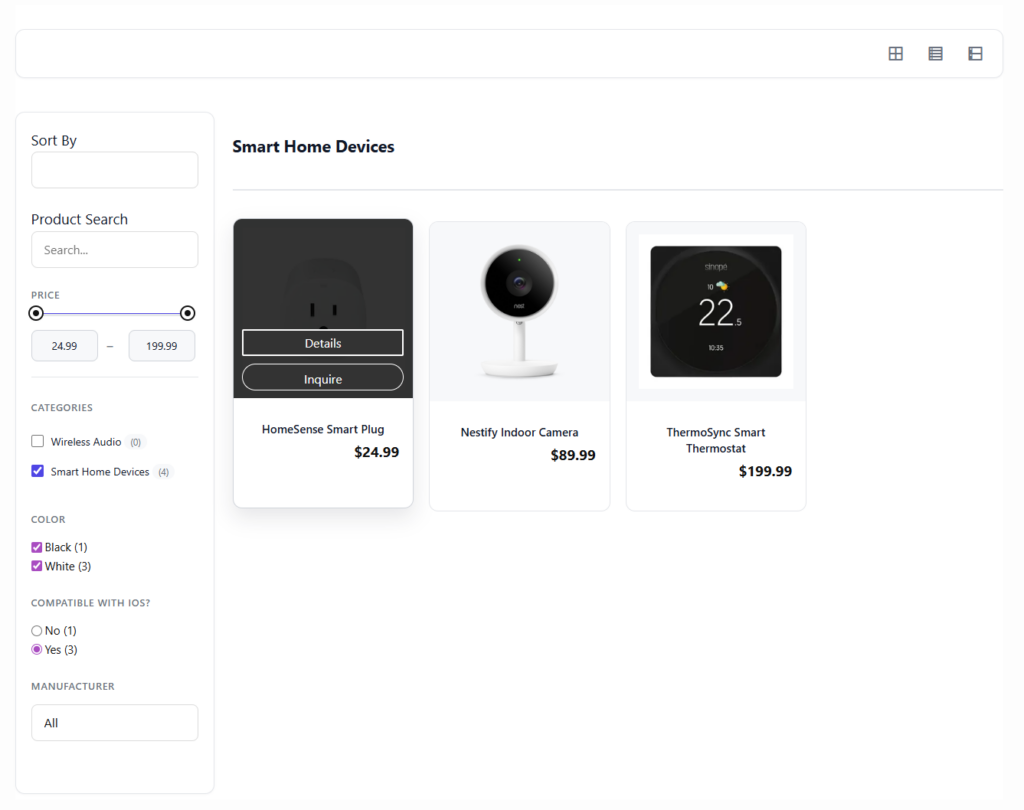This screenshot has width=1024, height=810.
Task: Click the $24.99 price
Action: click(376, 452)
